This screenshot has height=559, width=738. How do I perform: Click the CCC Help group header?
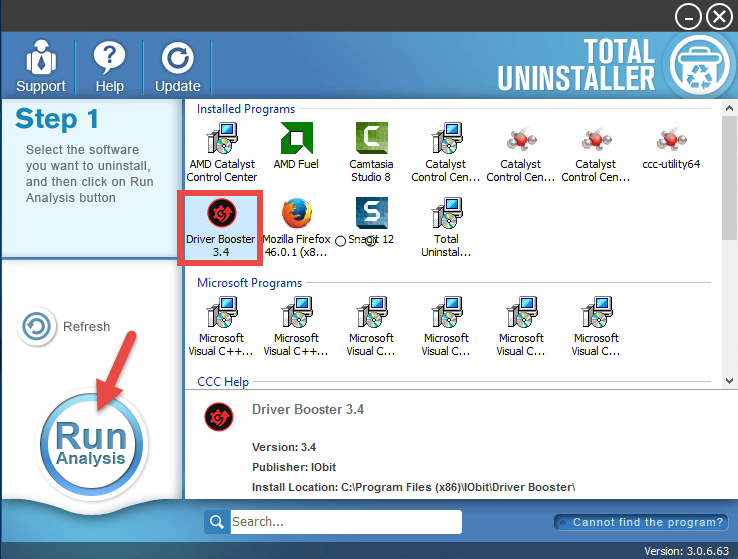223,382
